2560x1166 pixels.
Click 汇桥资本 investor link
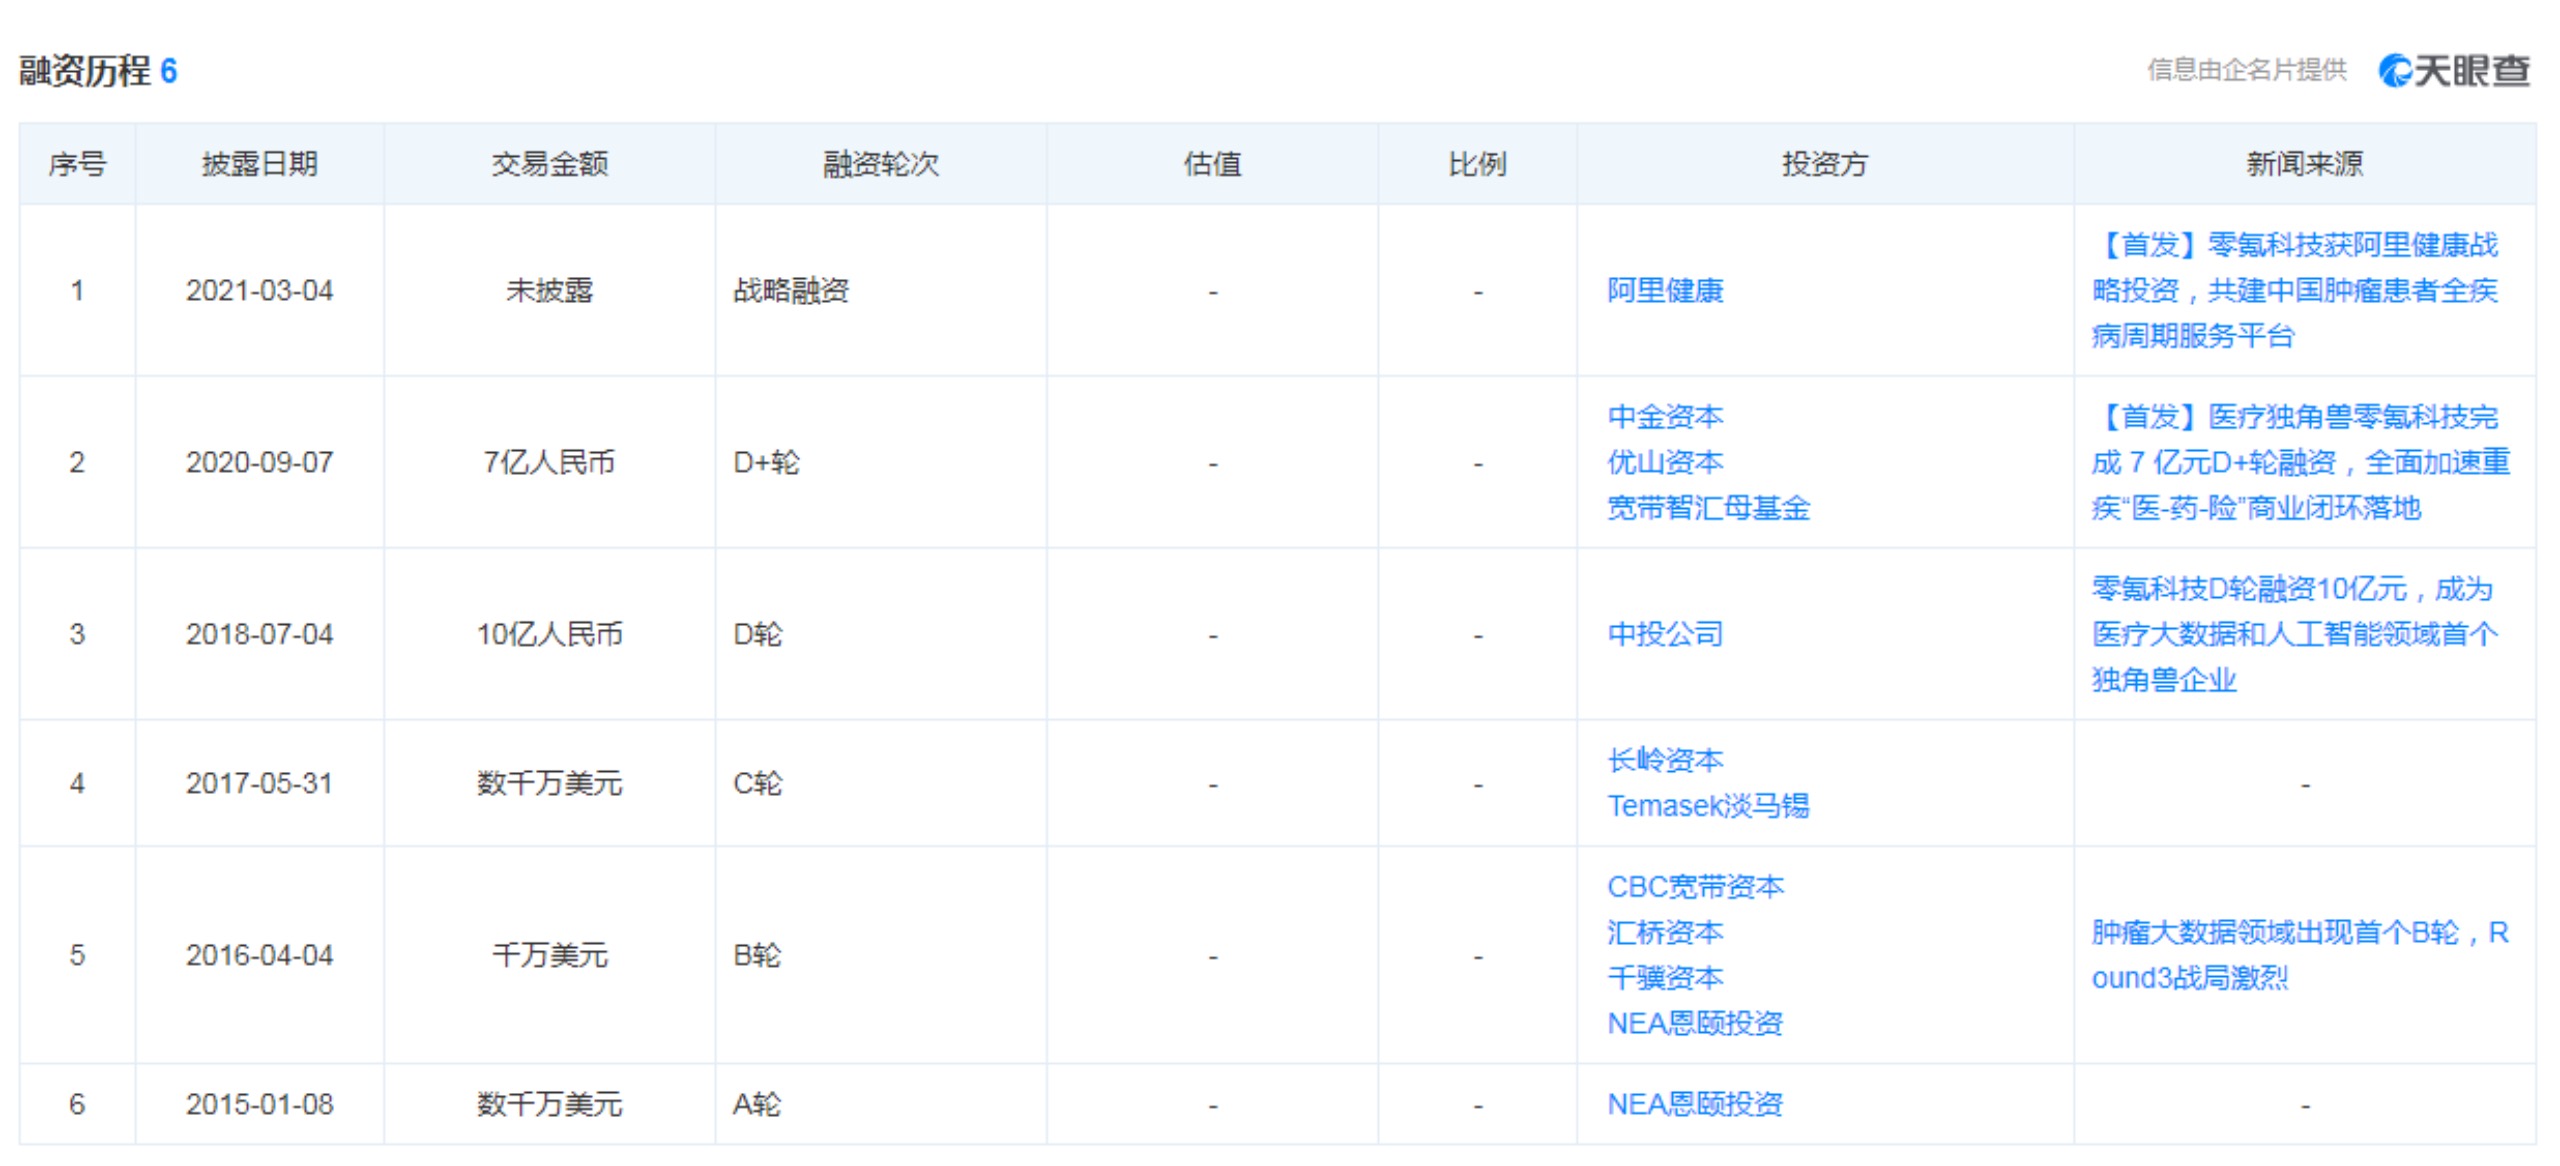click(x=1664, y=933)
